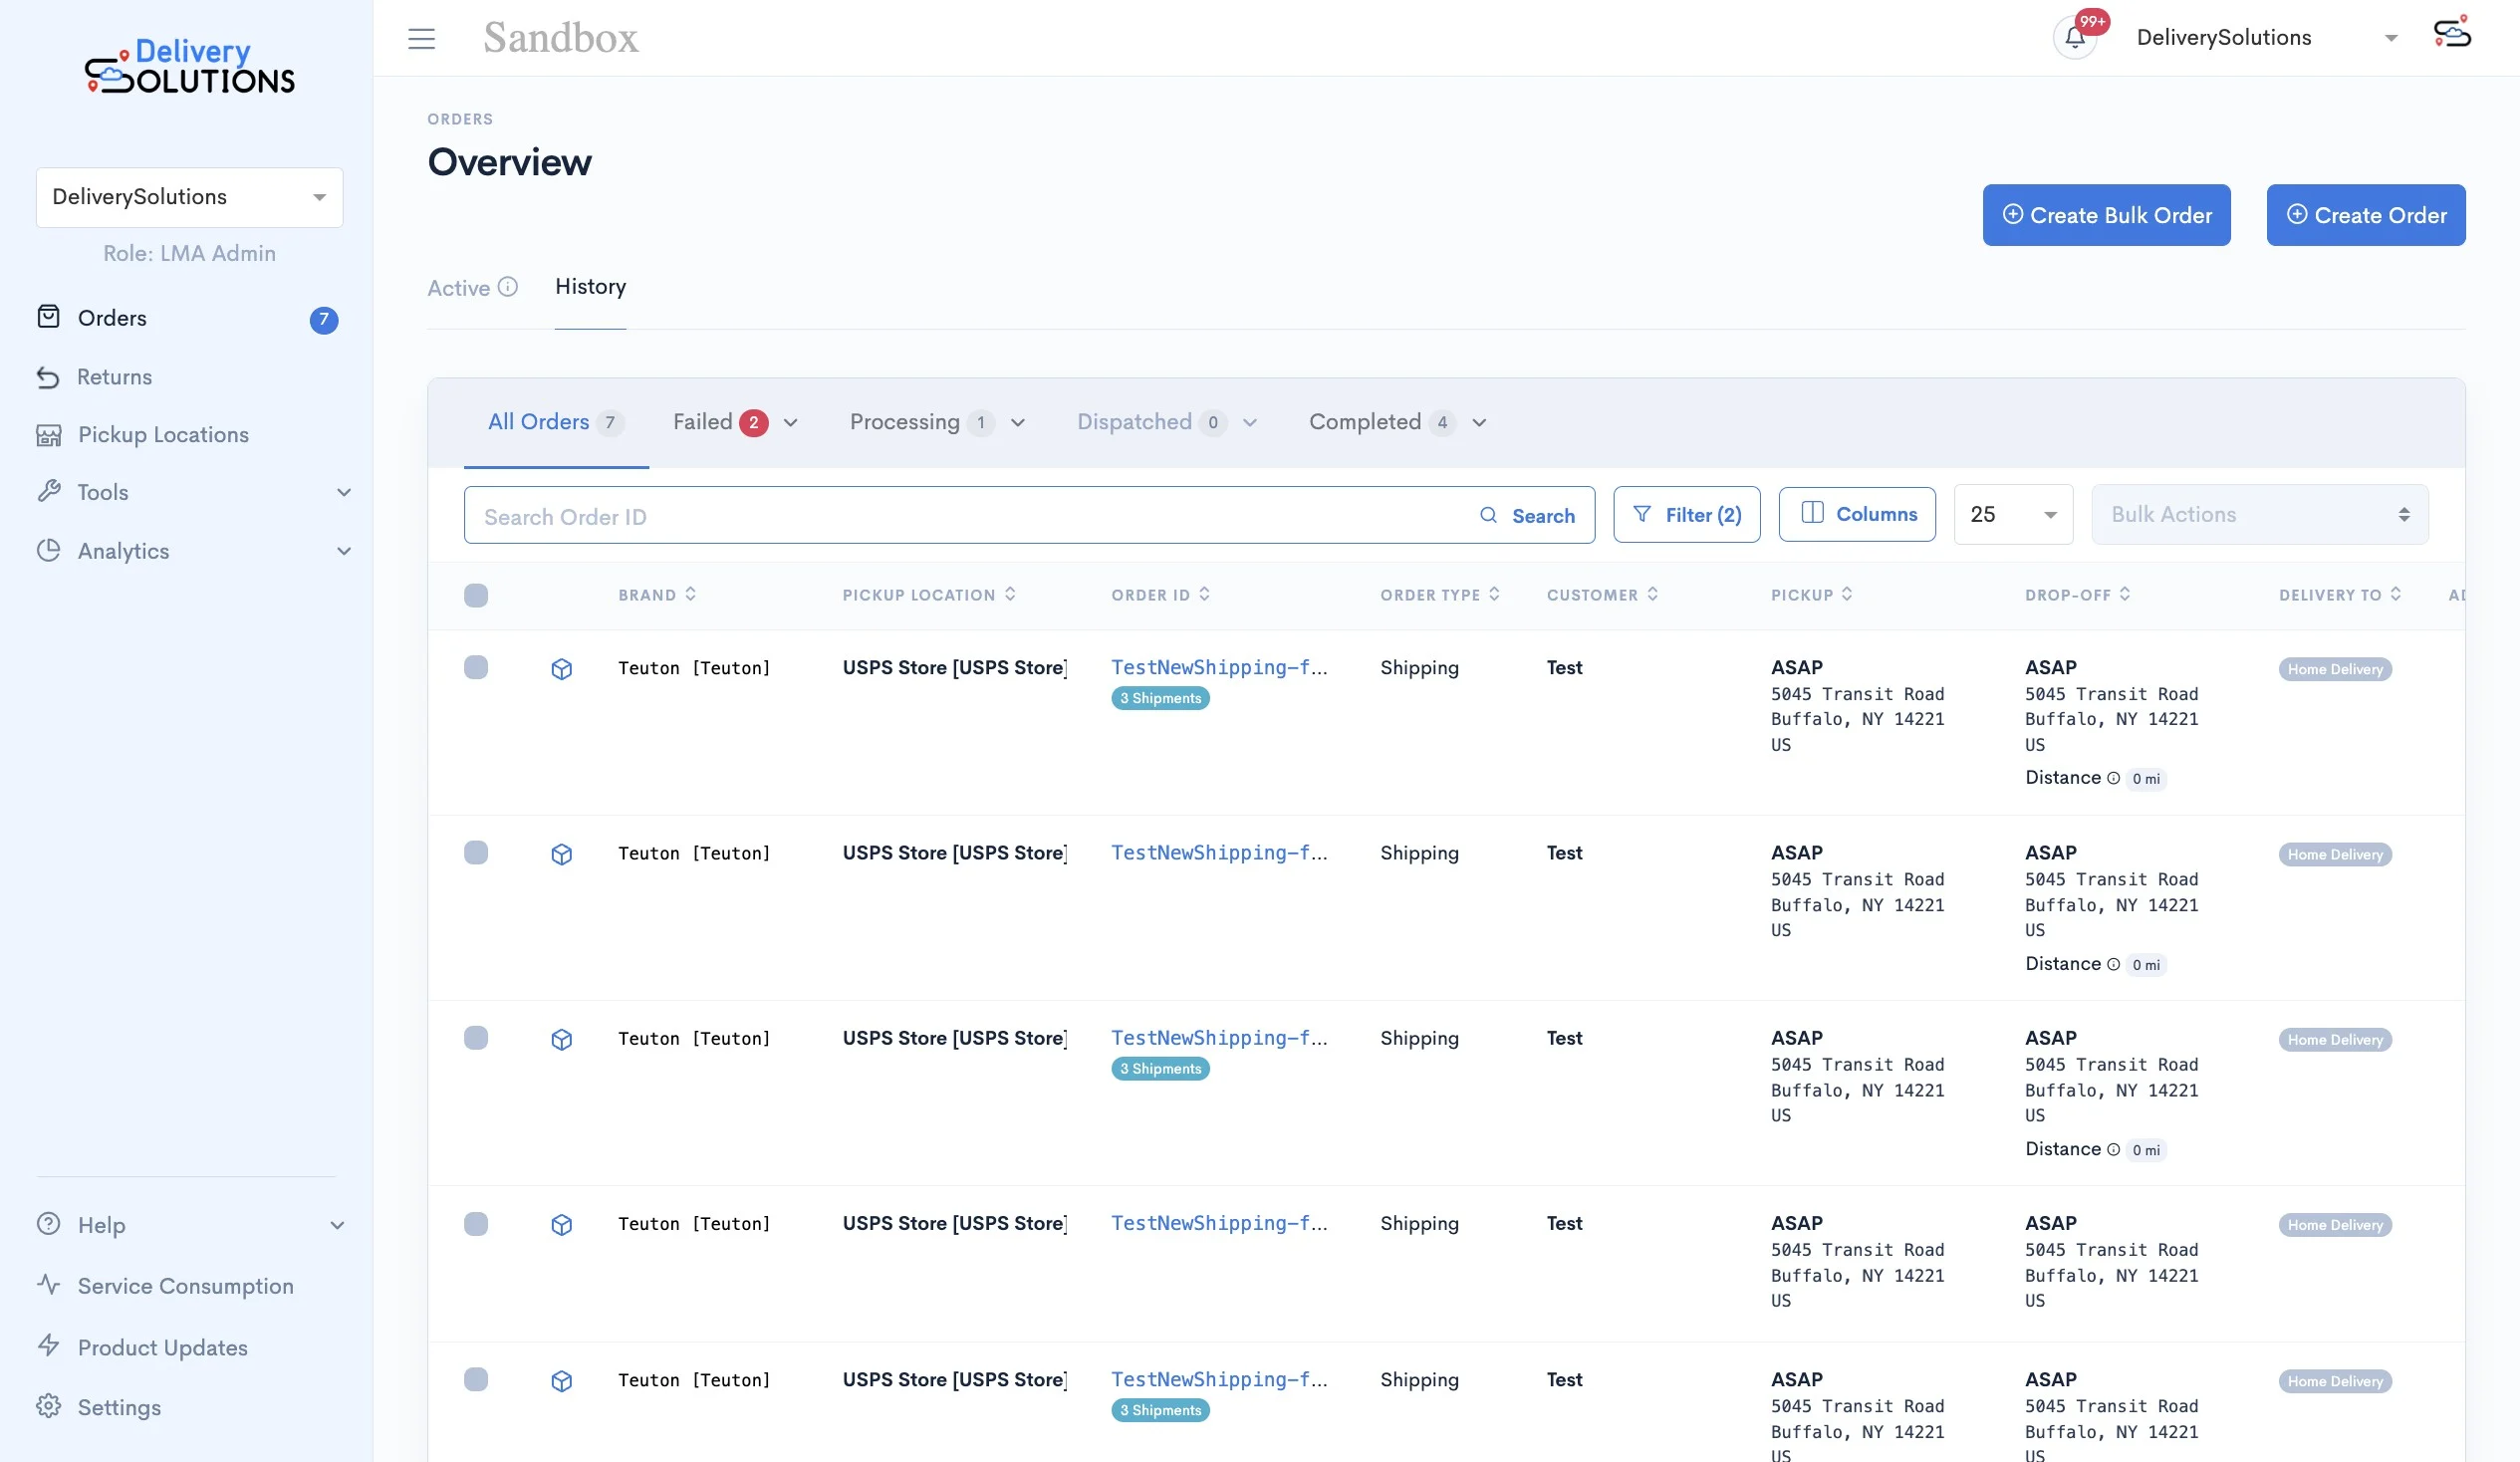
Task: Click the 3 Shipments badge in first row
Action: click(1160, 698)
